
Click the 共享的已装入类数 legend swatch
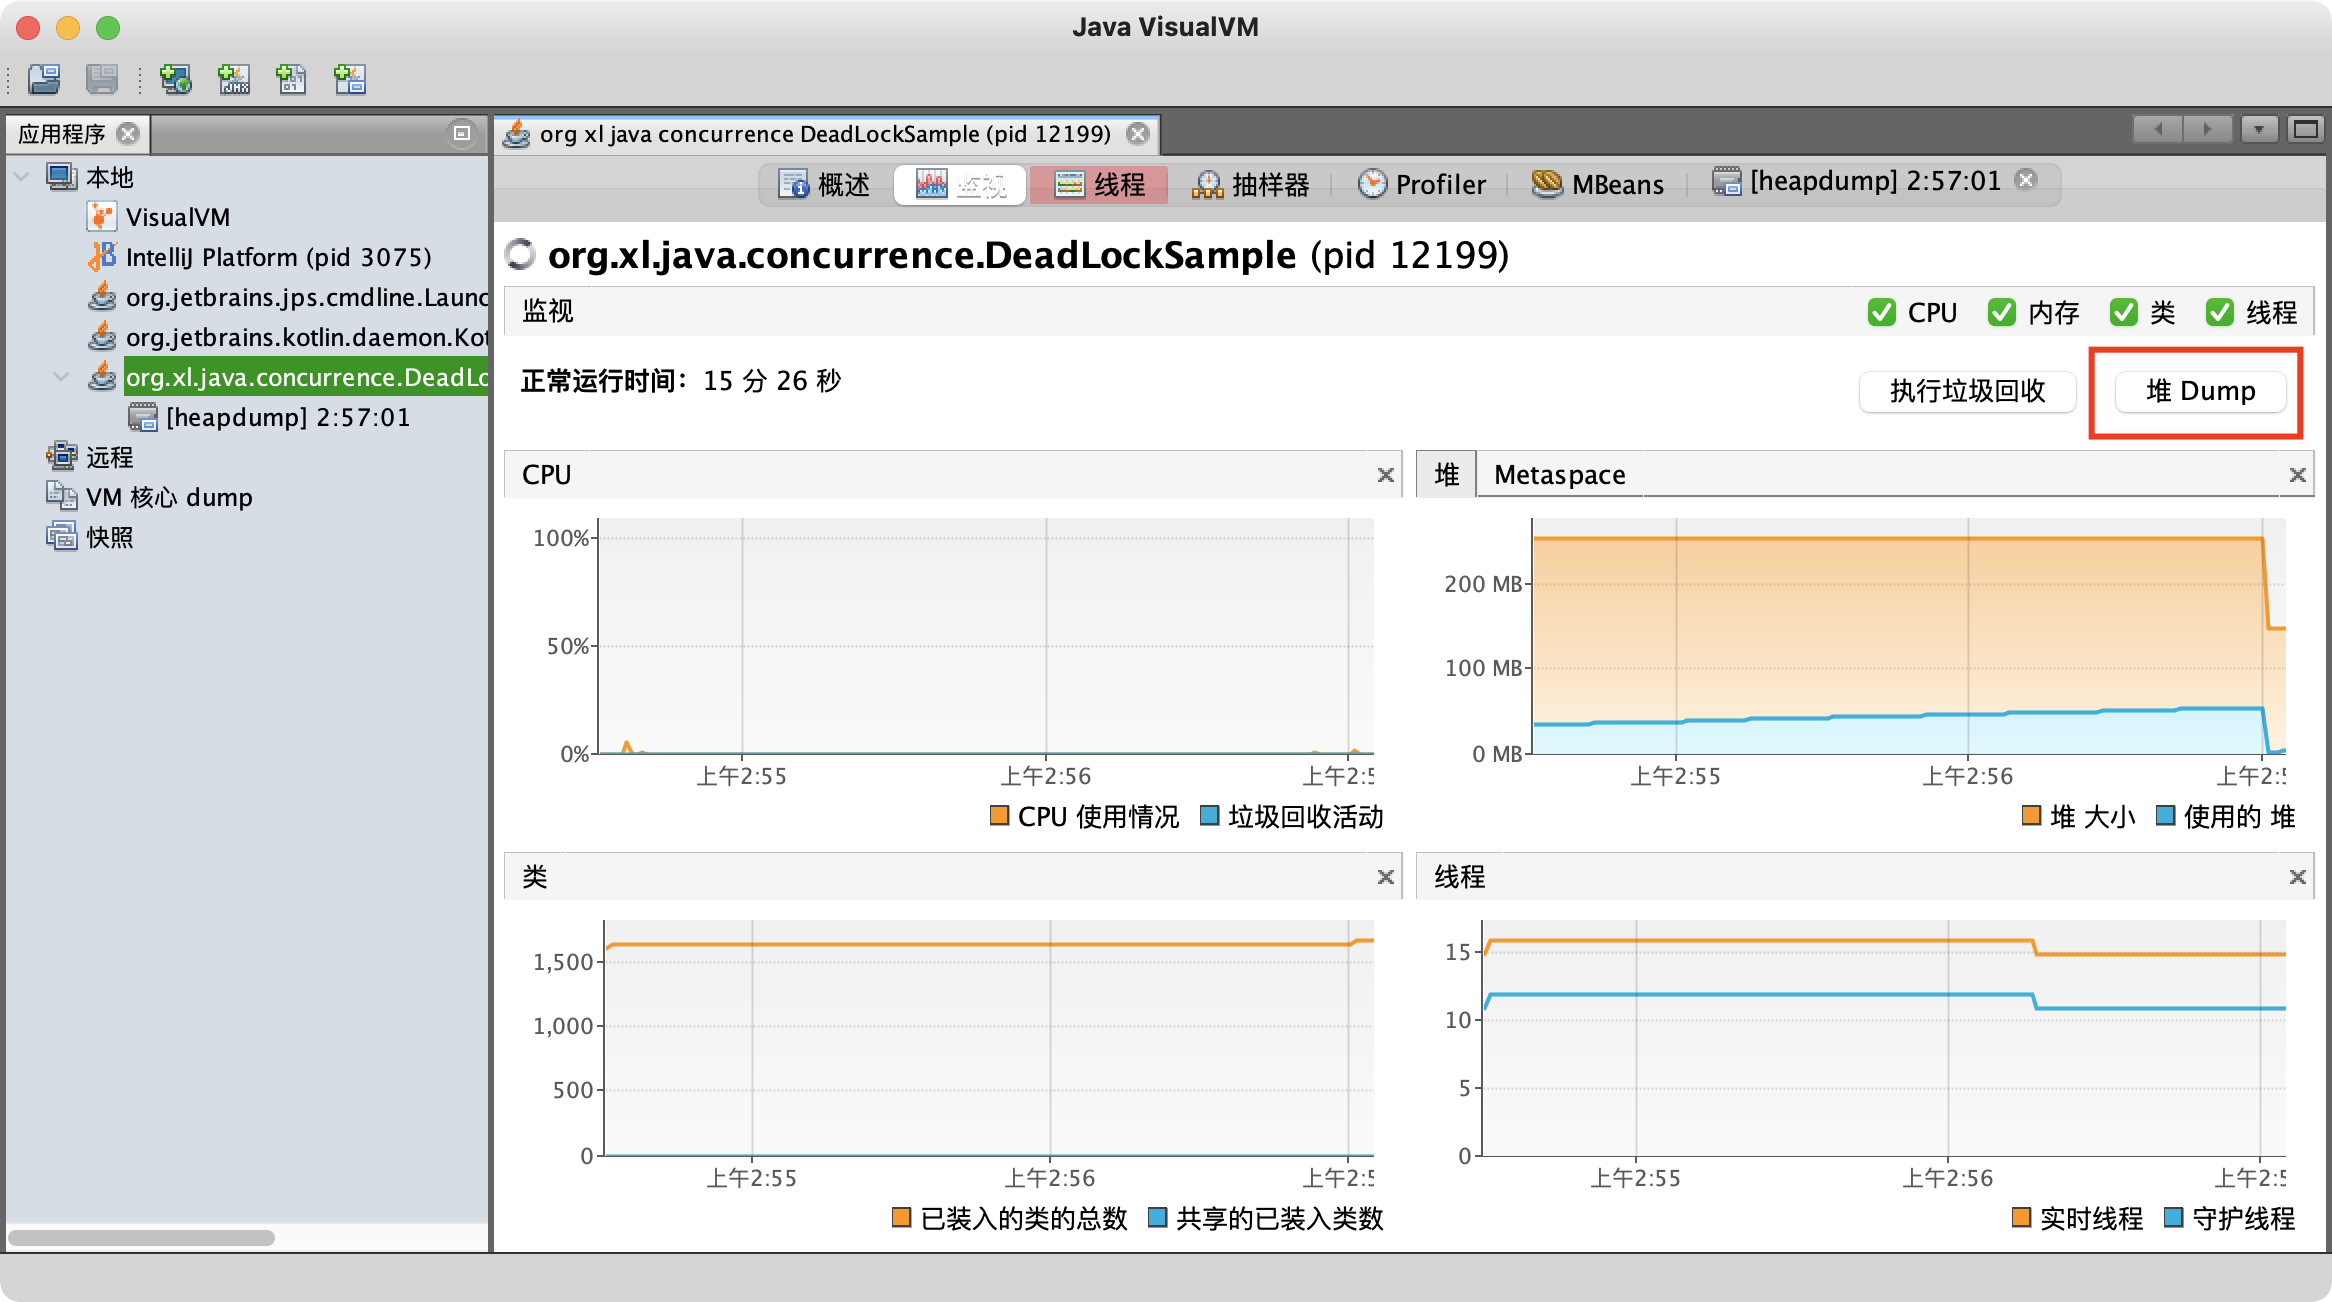[x=1157, y=1218]
